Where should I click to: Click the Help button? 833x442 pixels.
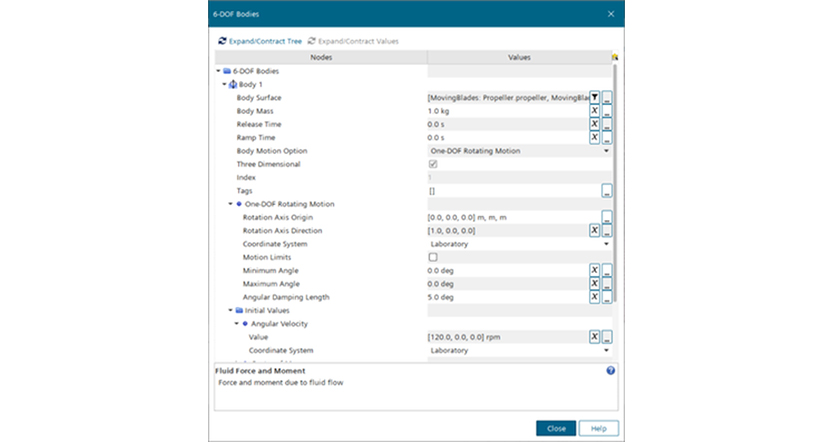[599, 428]
